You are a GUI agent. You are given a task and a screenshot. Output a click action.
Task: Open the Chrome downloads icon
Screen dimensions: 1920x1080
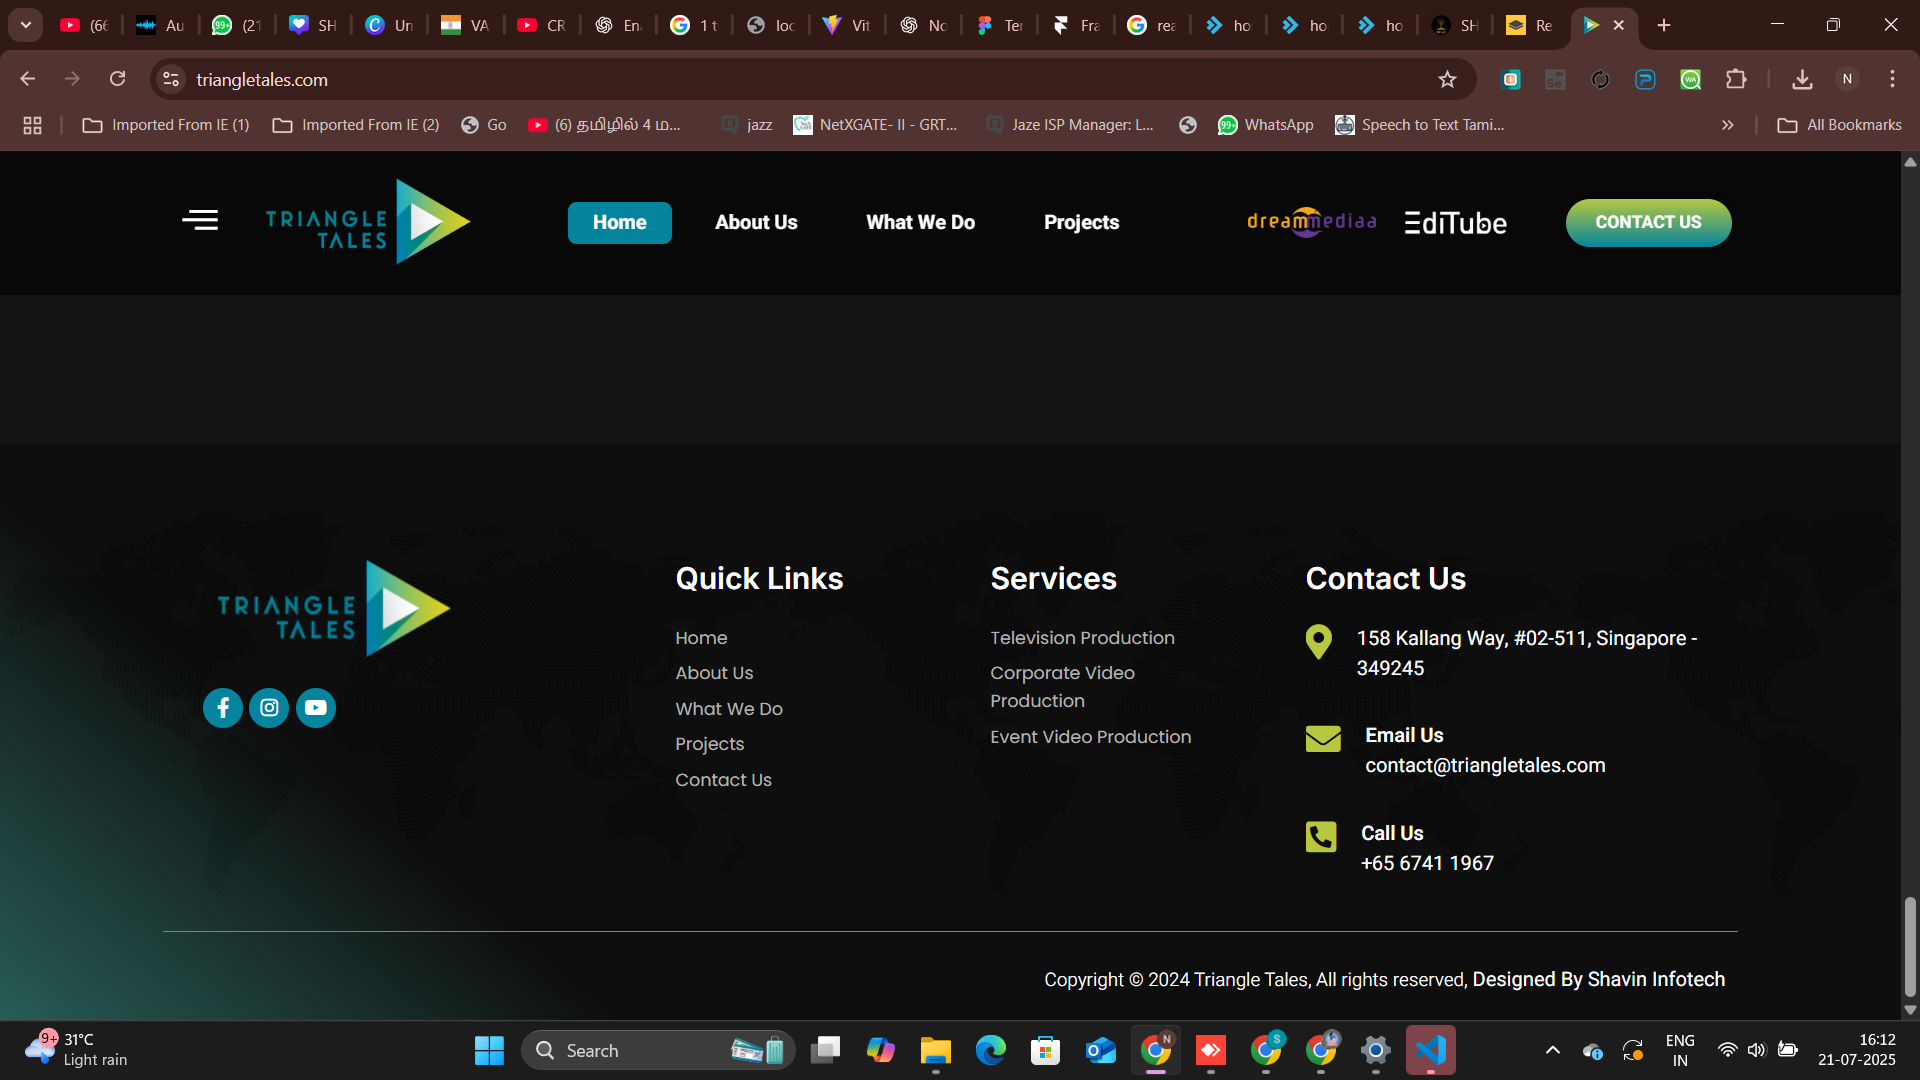(1802, 80)
